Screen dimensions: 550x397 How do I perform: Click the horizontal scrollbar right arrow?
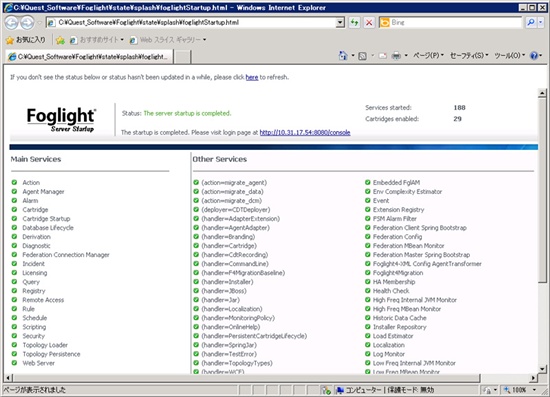pyautogui.click(x=533, y=378)
